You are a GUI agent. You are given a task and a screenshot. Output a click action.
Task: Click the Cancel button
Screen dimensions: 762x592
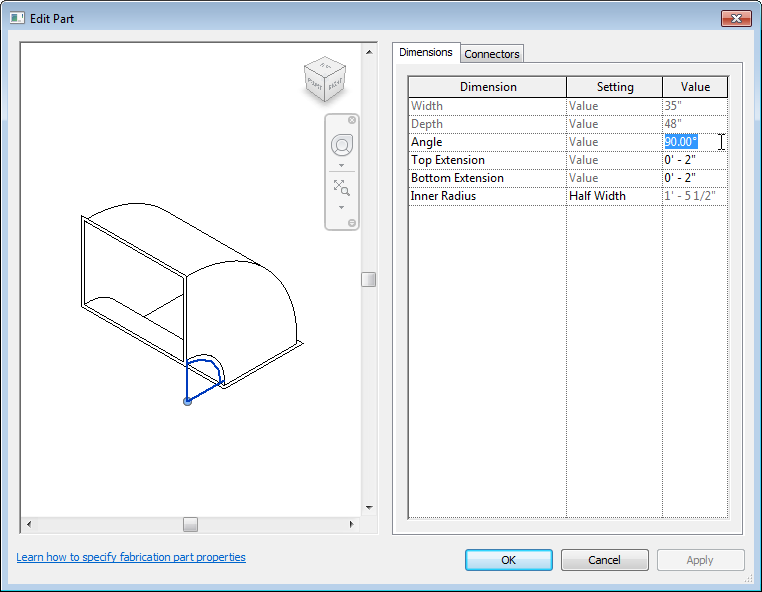tap(604, 560)
